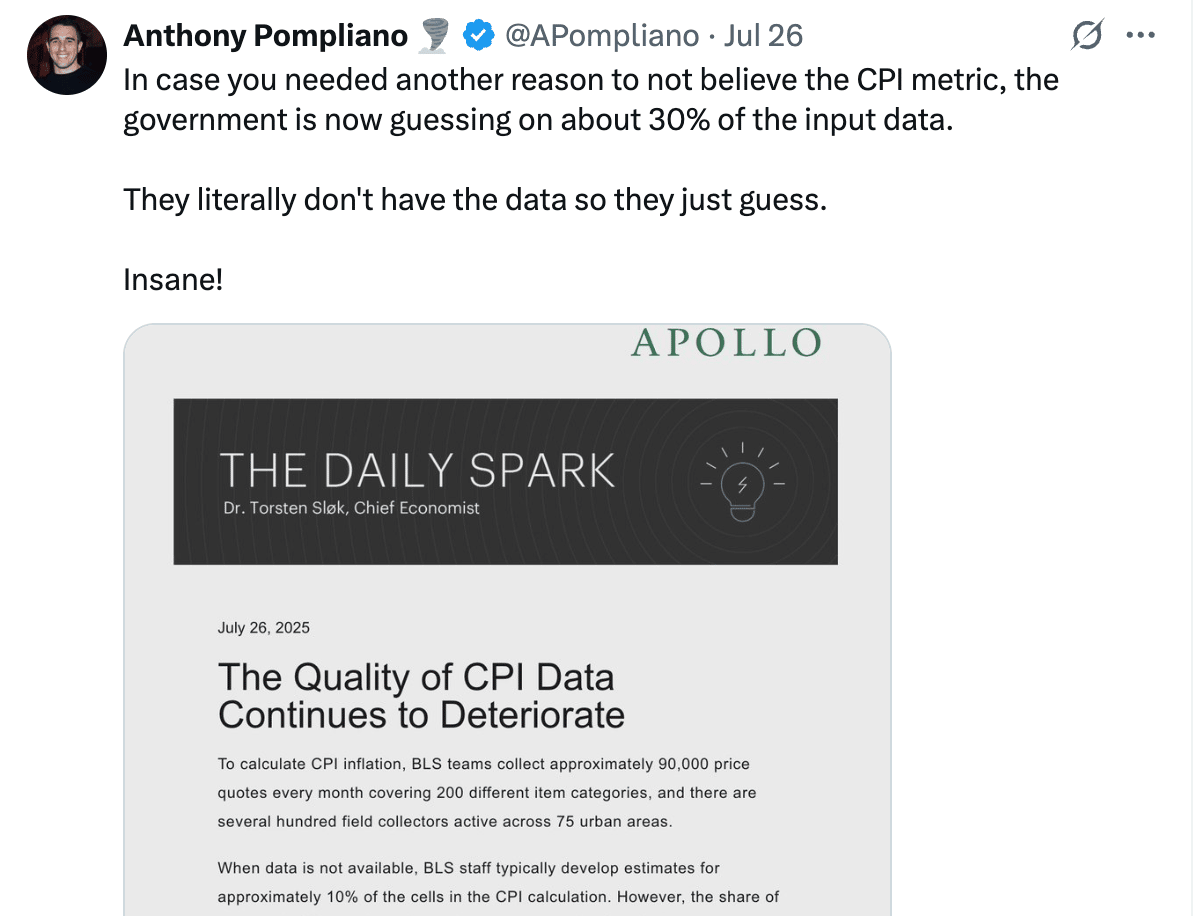
Task: Click the tornado emoji beside the name
Action: click(434, 36)
